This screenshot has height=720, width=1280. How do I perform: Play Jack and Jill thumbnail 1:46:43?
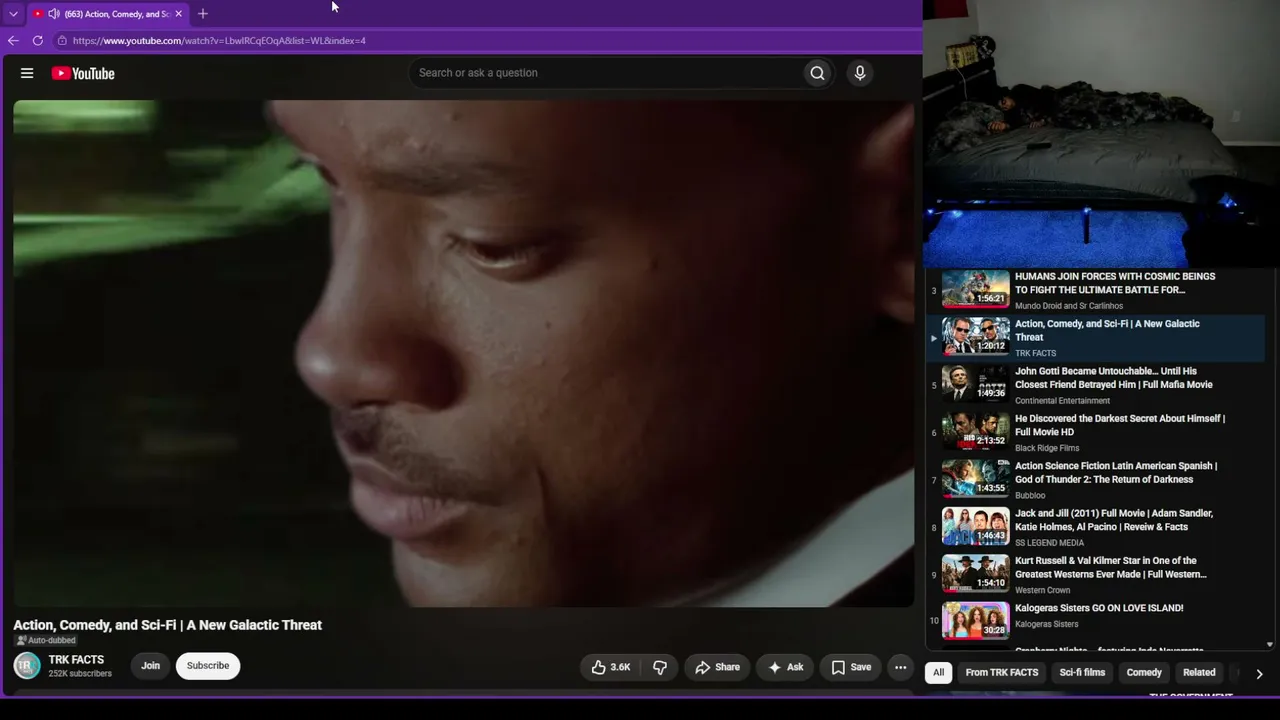coord(976,527)
